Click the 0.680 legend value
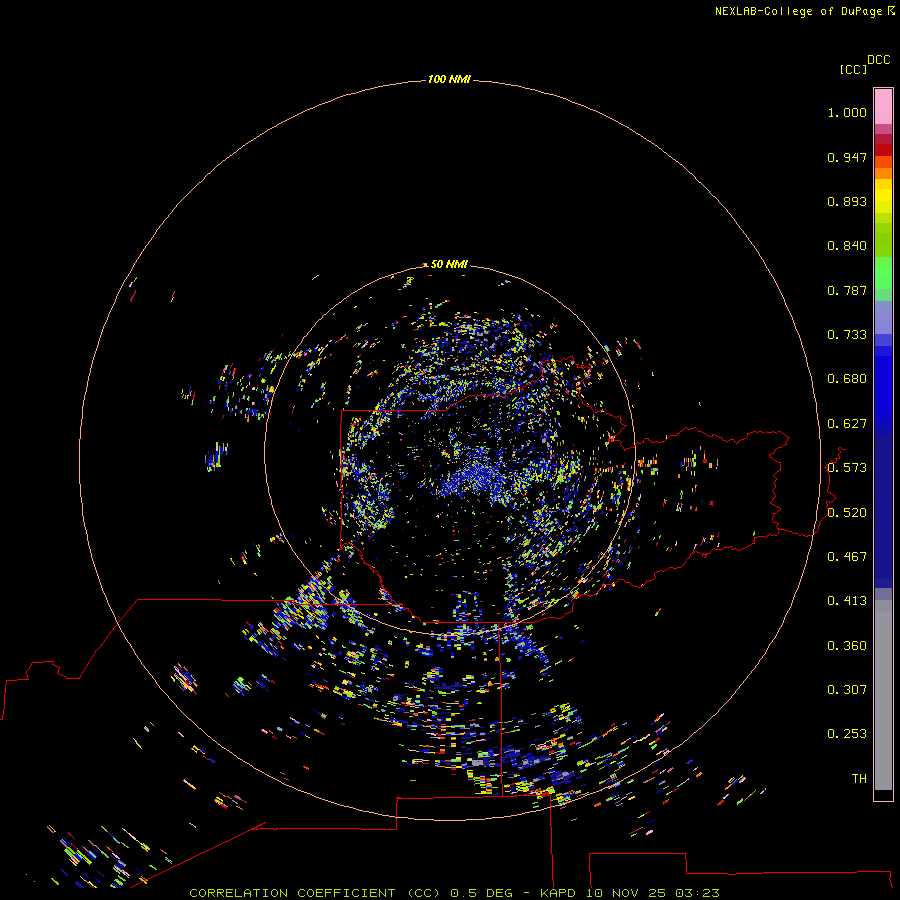The height and width of the screenshot is (900, 900). (847, 379)
